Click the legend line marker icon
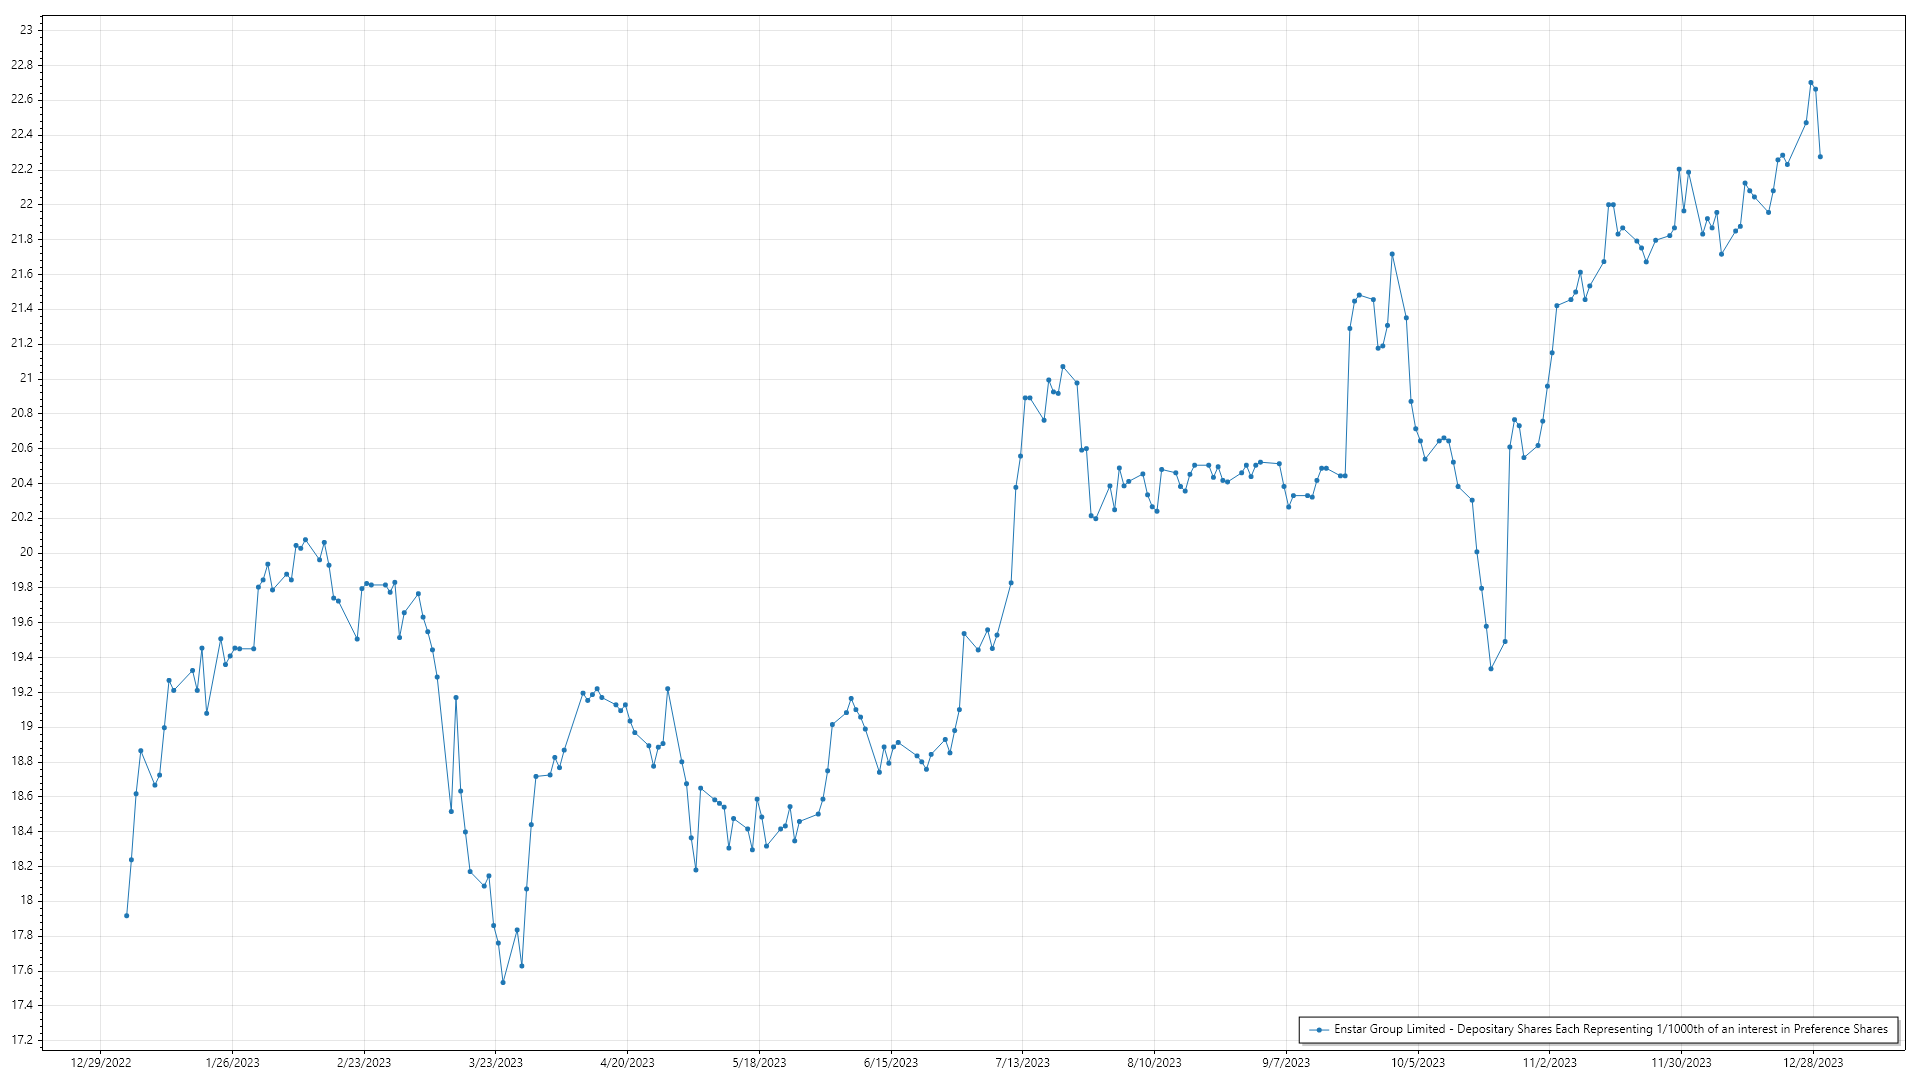This screenshot has height=1080, width=1920. [1320, 1029]
